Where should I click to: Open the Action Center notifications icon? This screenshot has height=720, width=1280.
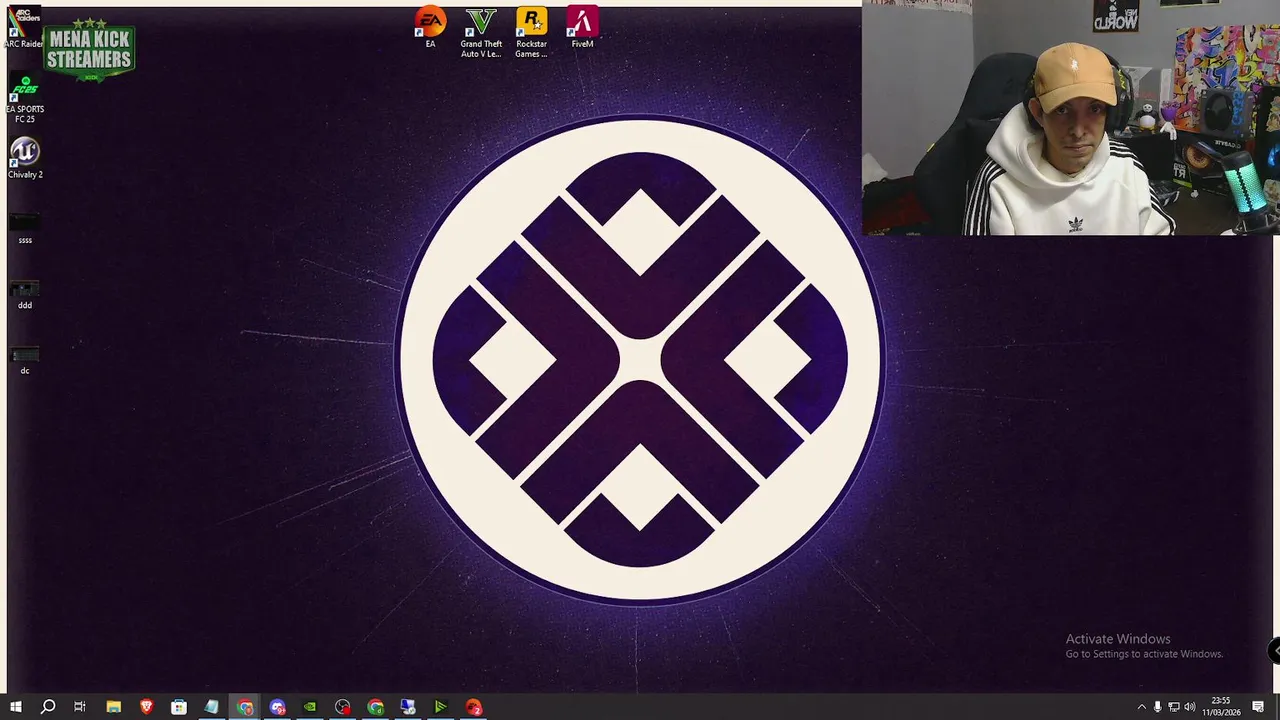click(x=1258, y=707)
